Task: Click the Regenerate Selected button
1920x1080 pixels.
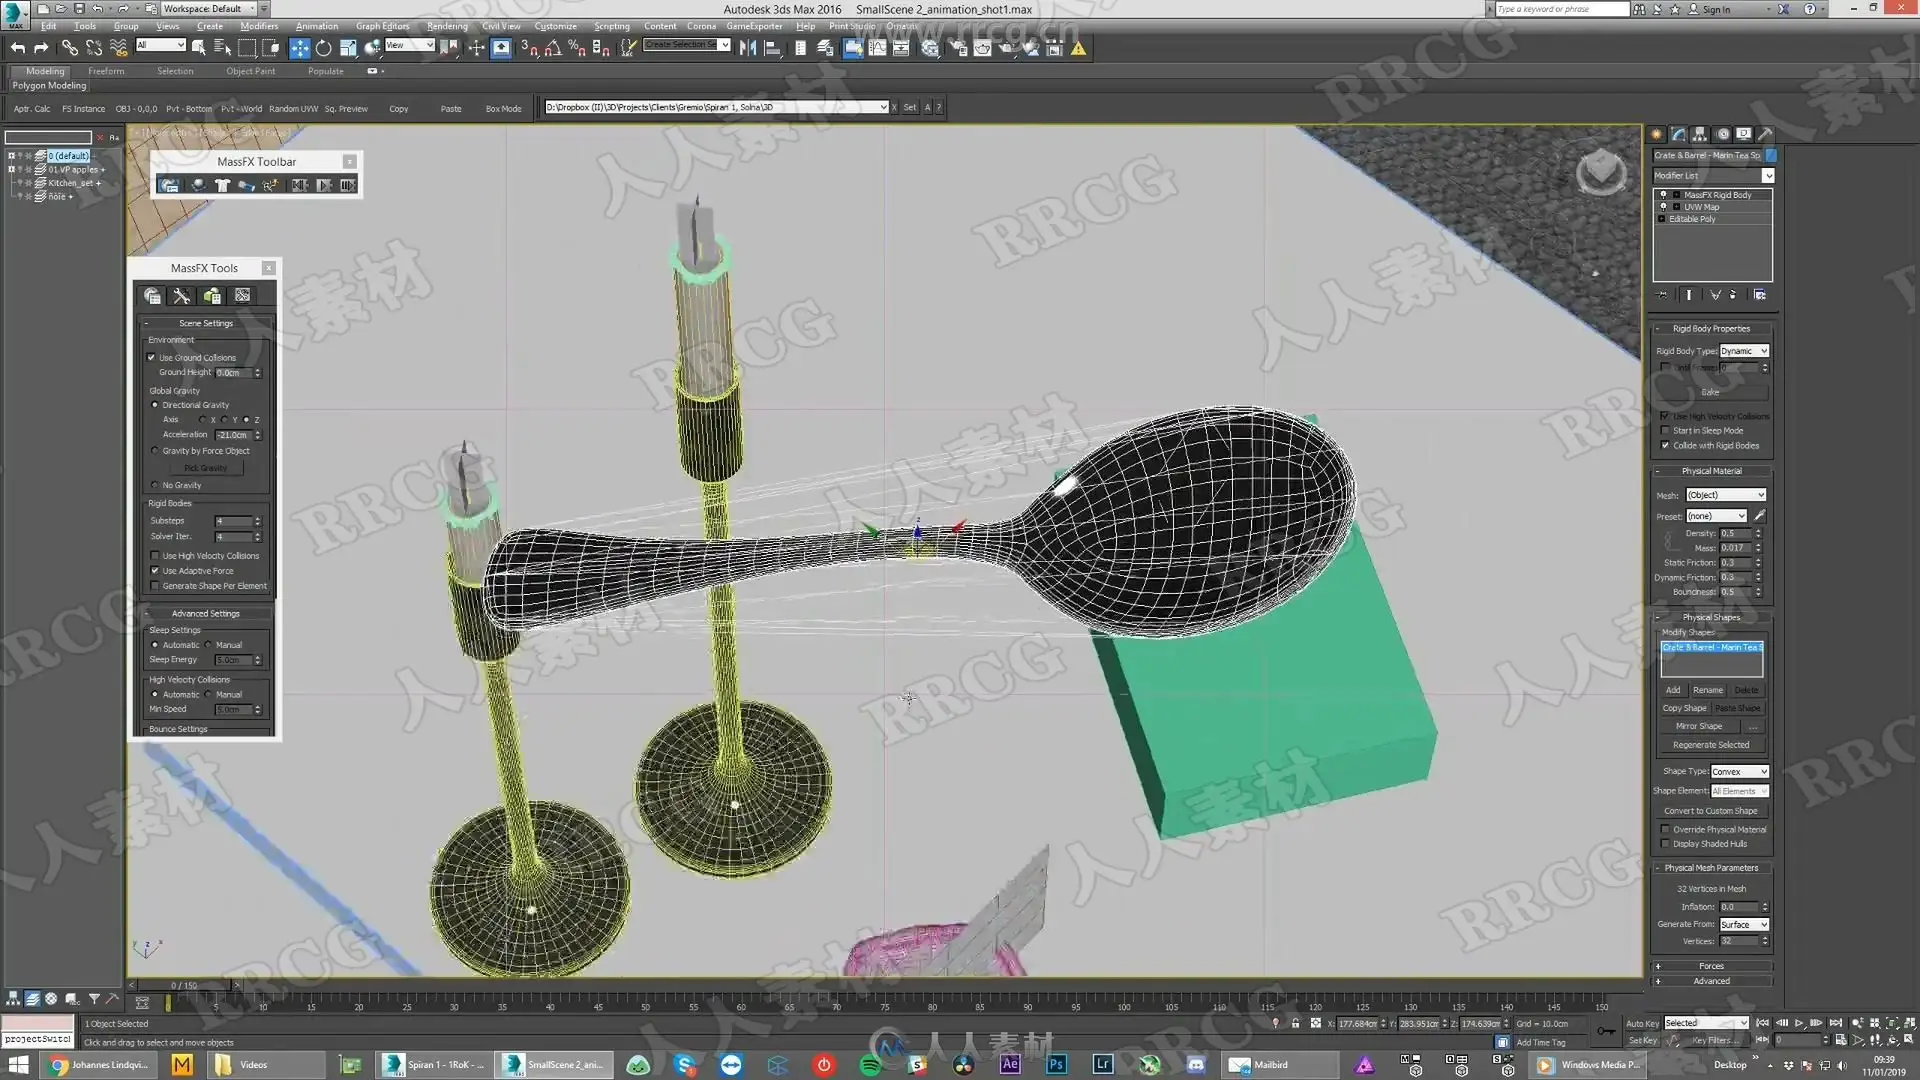Action: (x=1711, y=745)
